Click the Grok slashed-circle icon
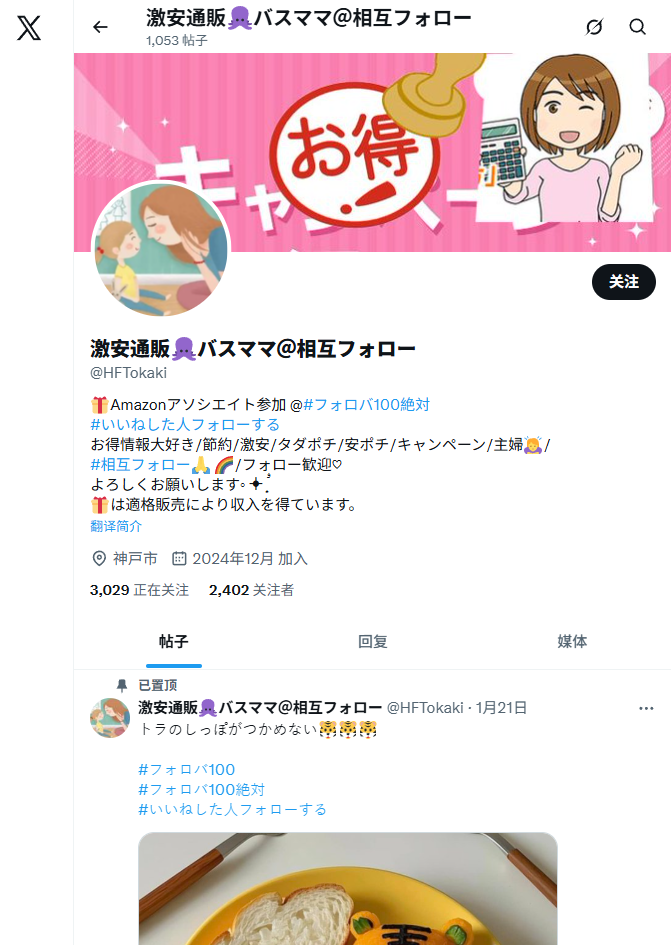Viewport: 671px width, 945px height. [594, 27]
